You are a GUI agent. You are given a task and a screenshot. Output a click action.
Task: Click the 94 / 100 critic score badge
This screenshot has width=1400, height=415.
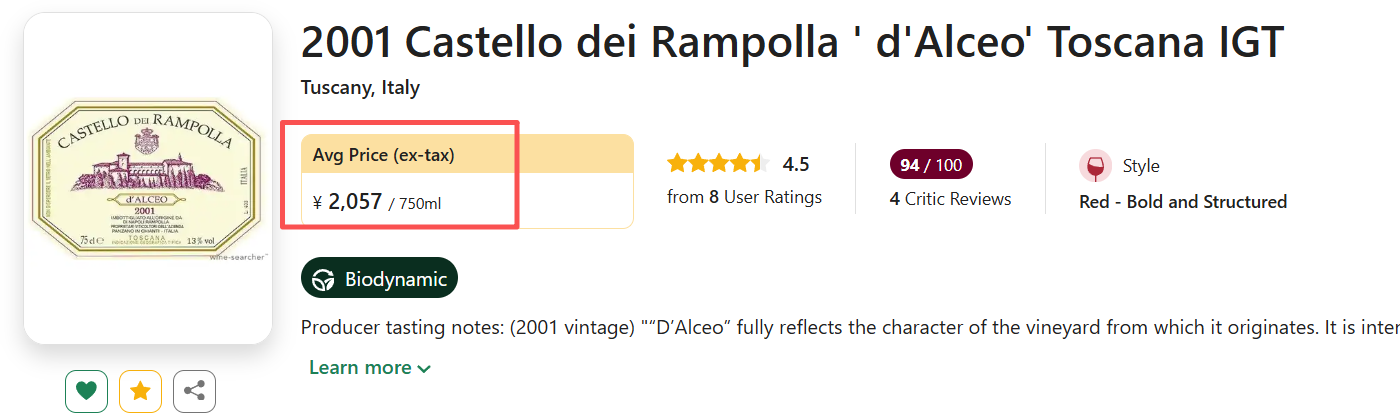click(x=931, y=165)
